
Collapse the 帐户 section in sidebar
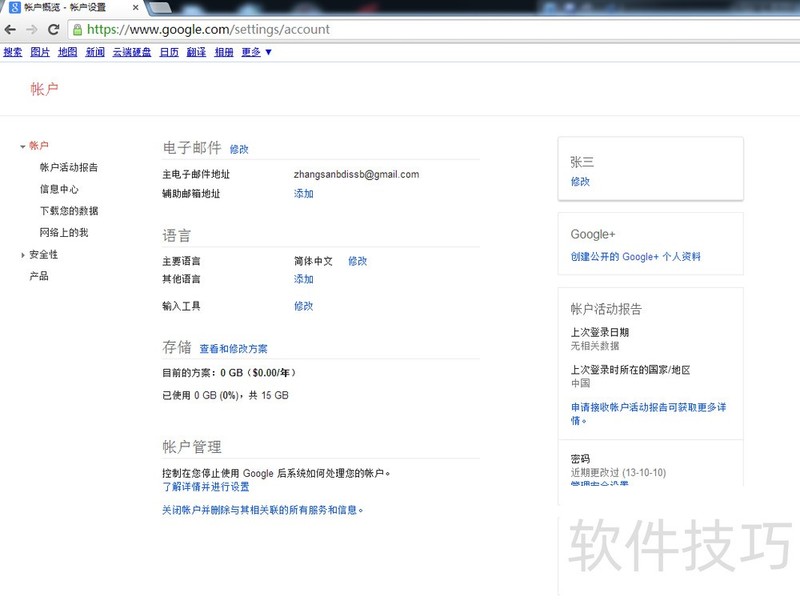(x=22, y=146)
